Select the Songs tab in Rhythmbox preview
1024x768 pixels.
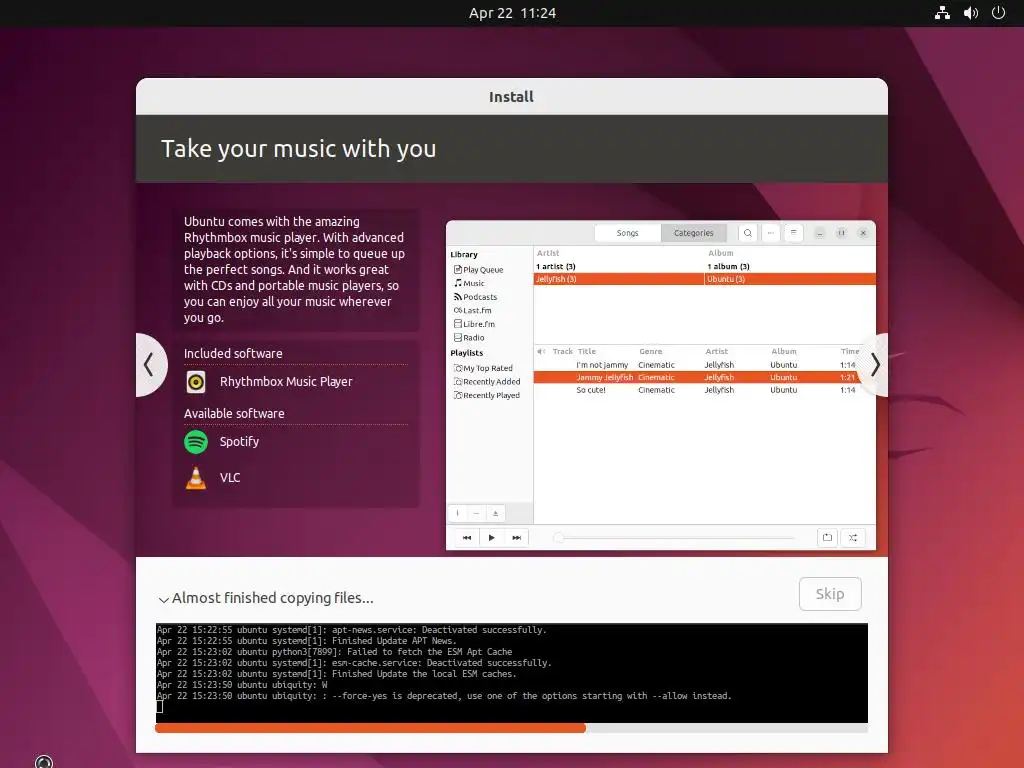click(628, 233)
